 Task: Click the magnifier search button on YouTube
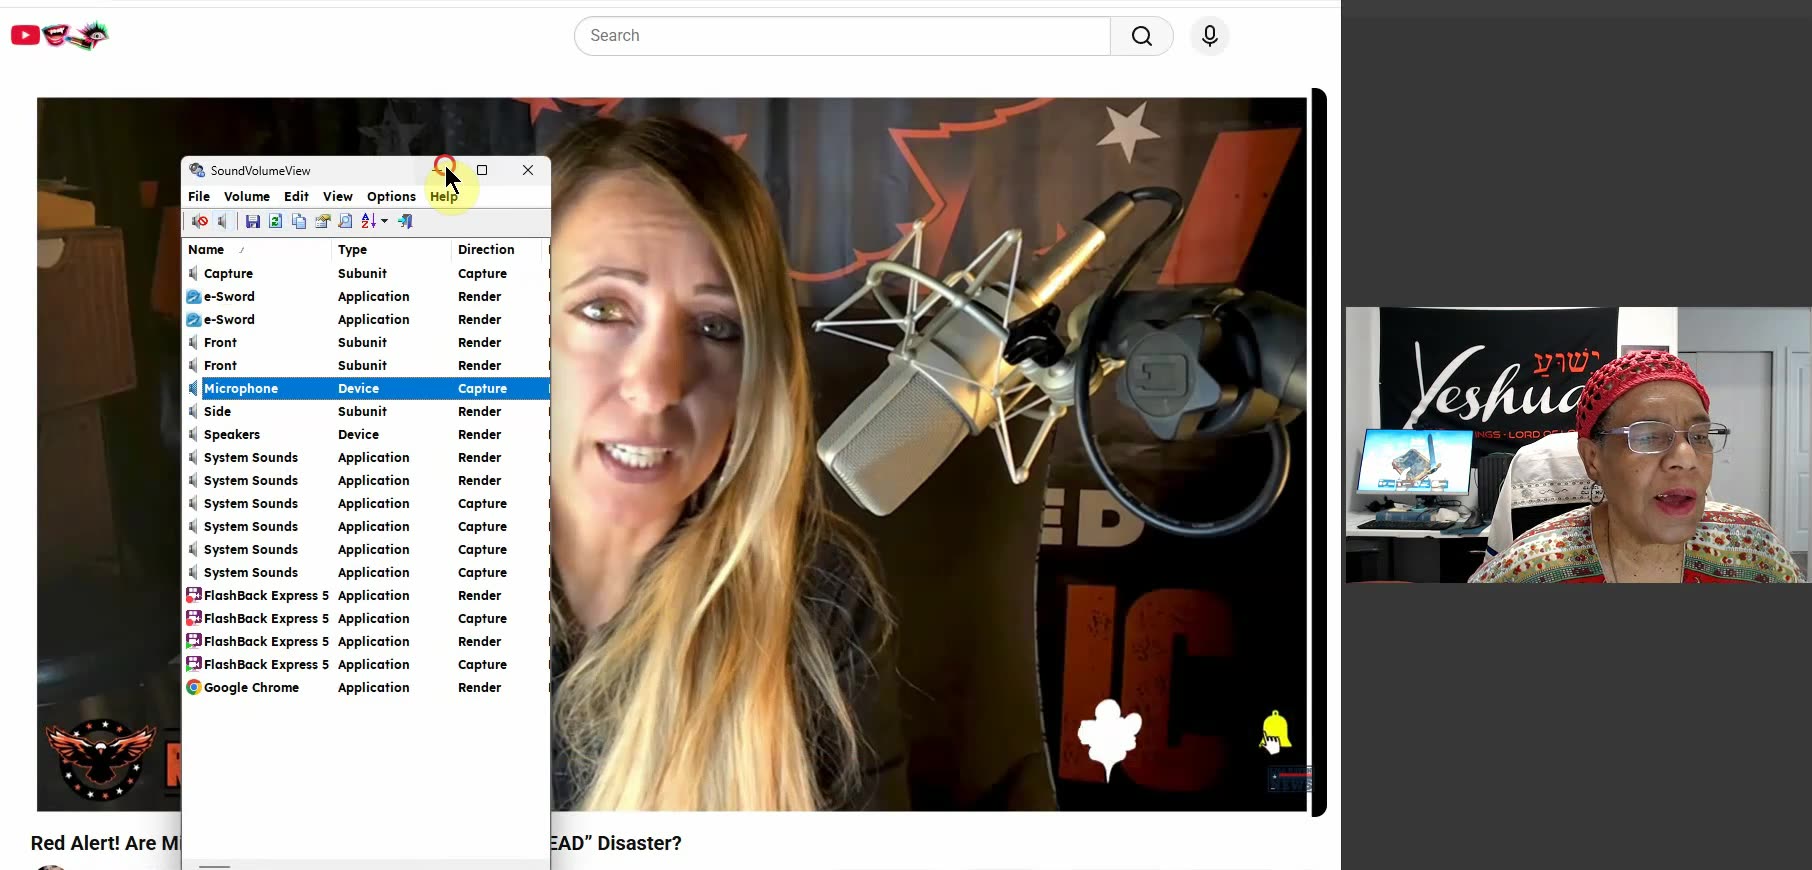coord(1141,36)
